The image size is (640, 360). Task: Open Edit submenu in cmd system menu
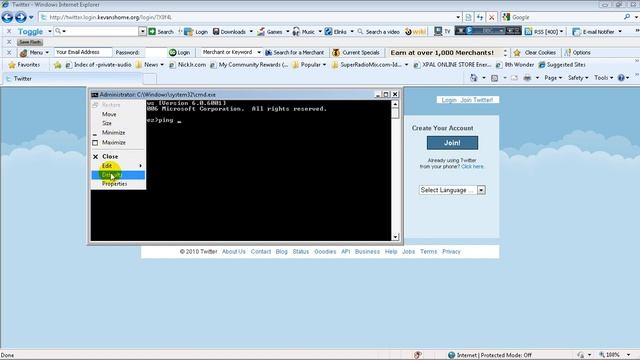(x=118, y=166)
